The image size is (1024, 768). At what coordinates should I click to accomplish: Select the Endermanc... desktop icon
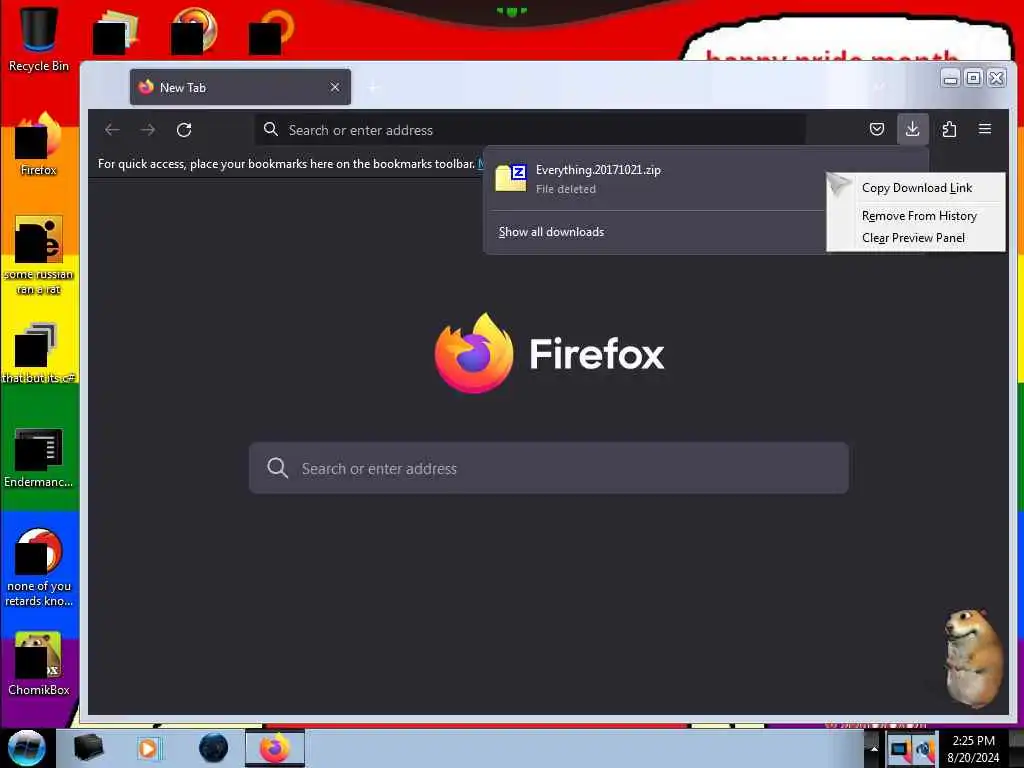click(x=39, y=457)
